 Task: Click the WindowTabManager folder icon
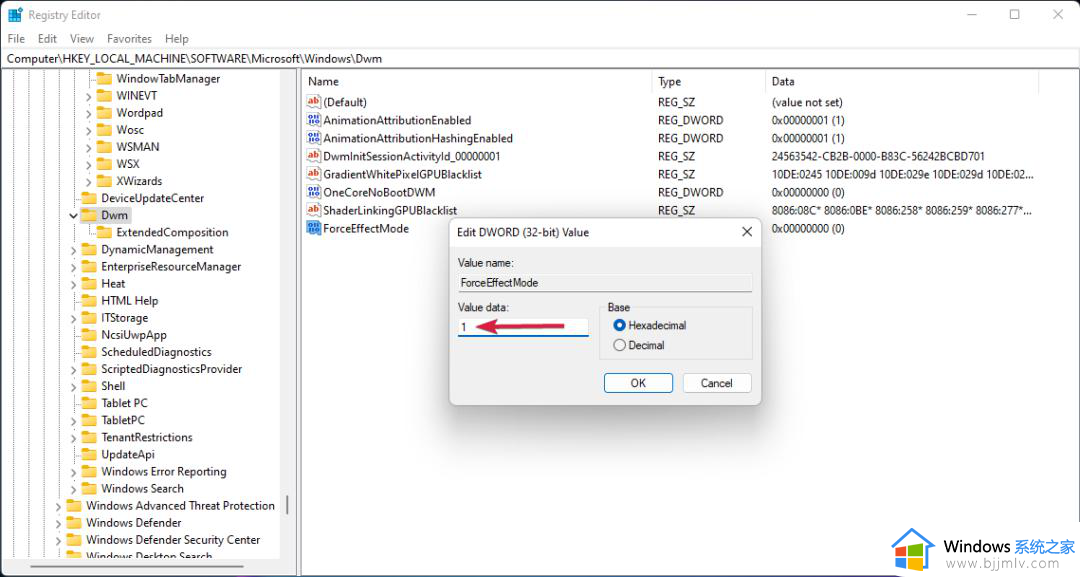(x=104, y=78)
